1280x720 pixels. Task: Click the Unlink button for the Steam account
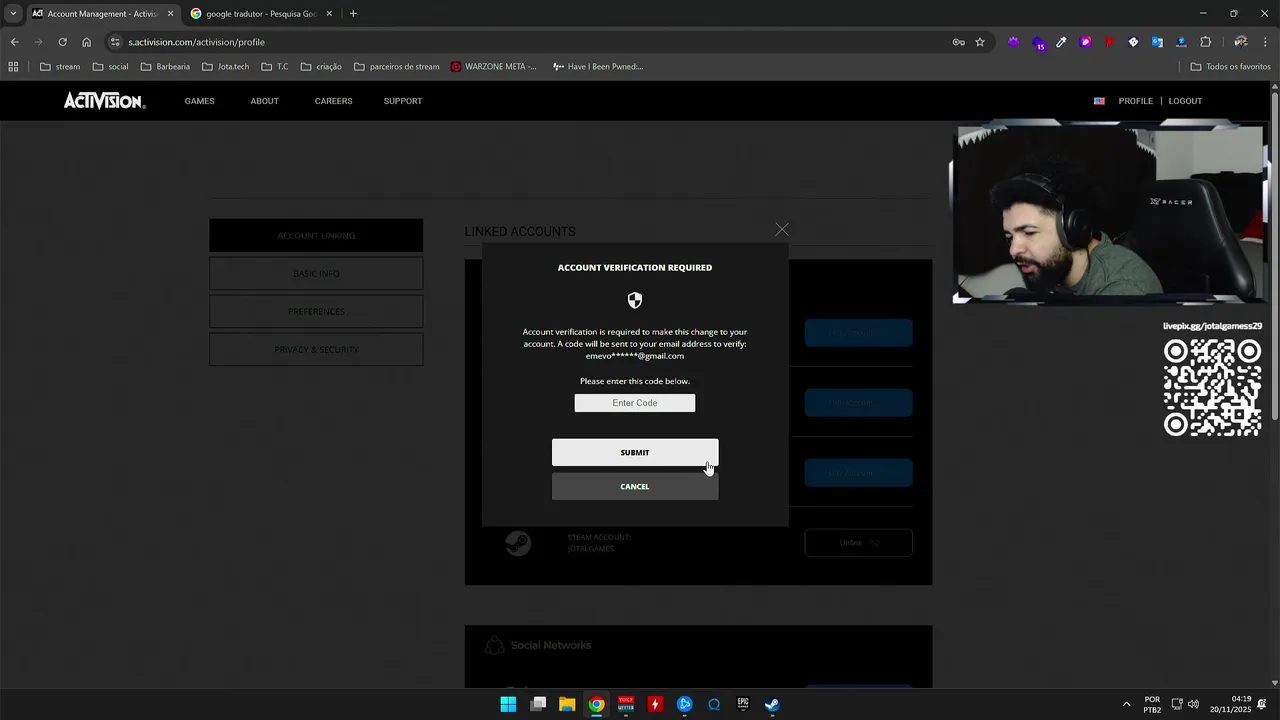click(x=858, y=542)
